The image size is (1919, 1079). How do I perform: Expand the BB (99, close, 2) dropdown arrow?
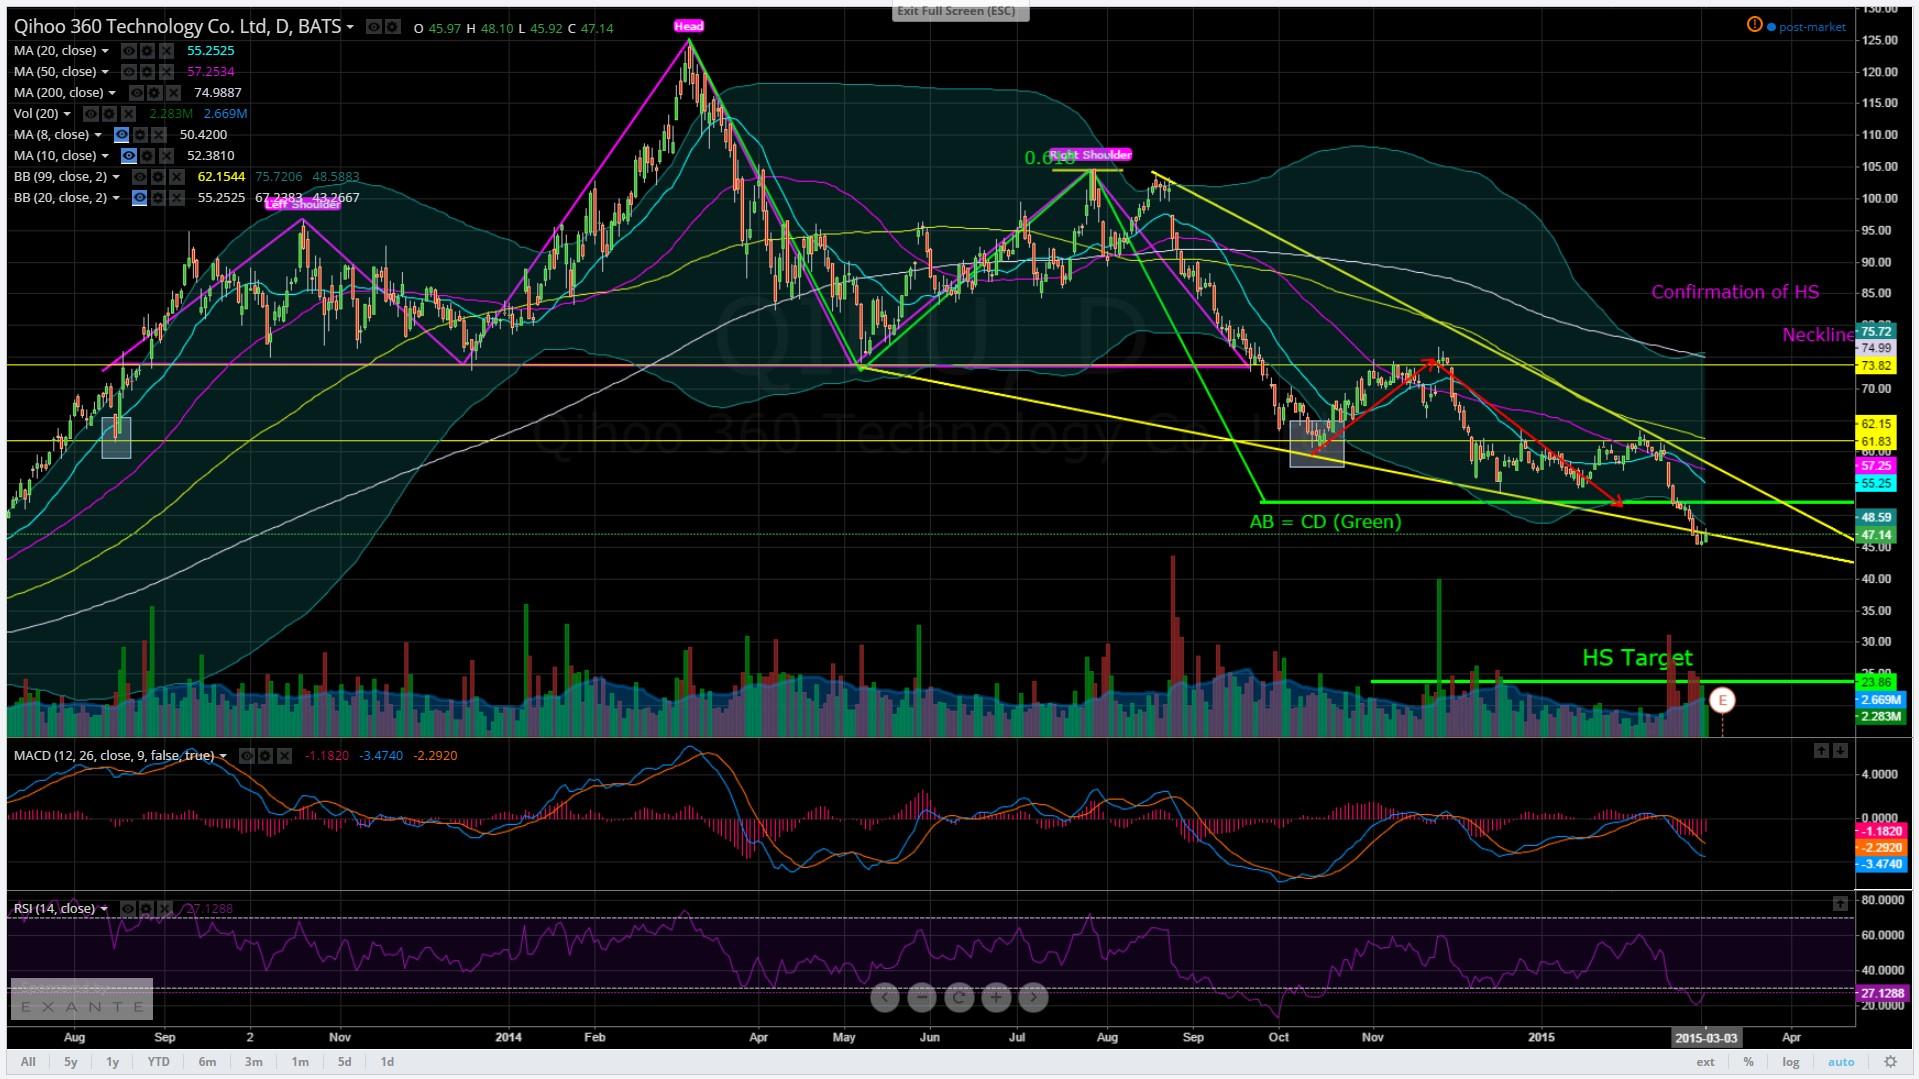click(x=116, y=176)
